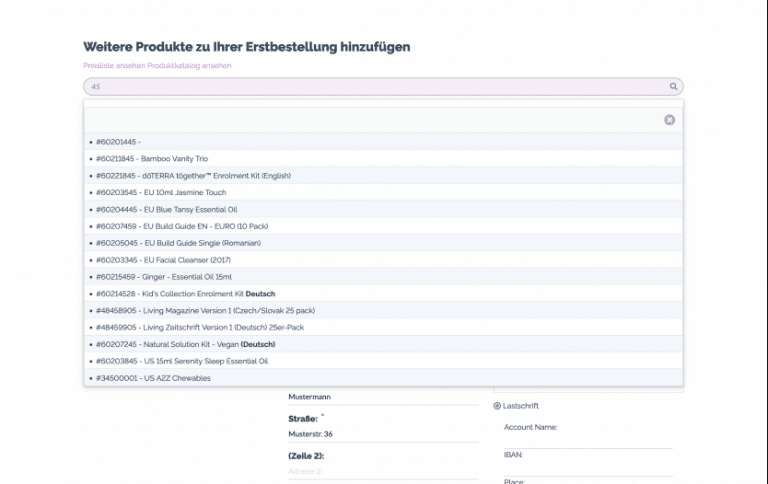768x484 pixels.
Task: Select EU Build Guide Single (Romanian)
Action: (x=202, y=243)
